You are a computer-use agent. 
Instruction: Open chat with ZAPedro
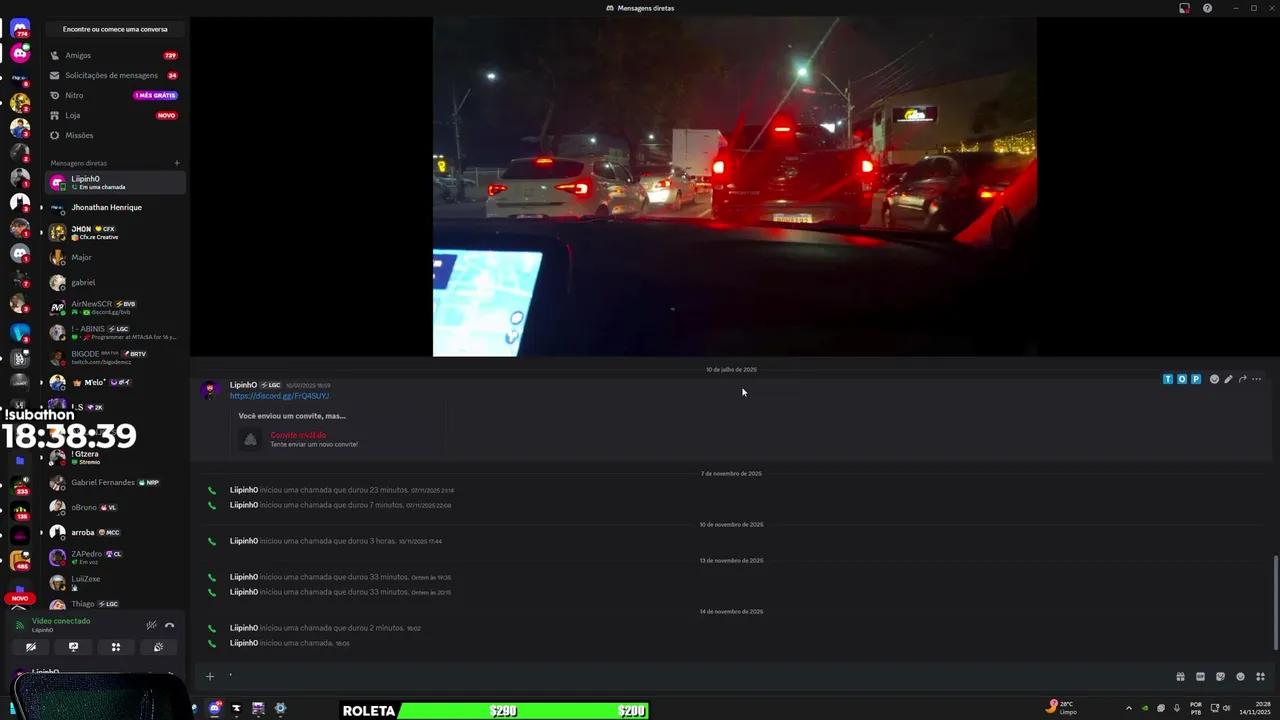click(x=115, y=557)
